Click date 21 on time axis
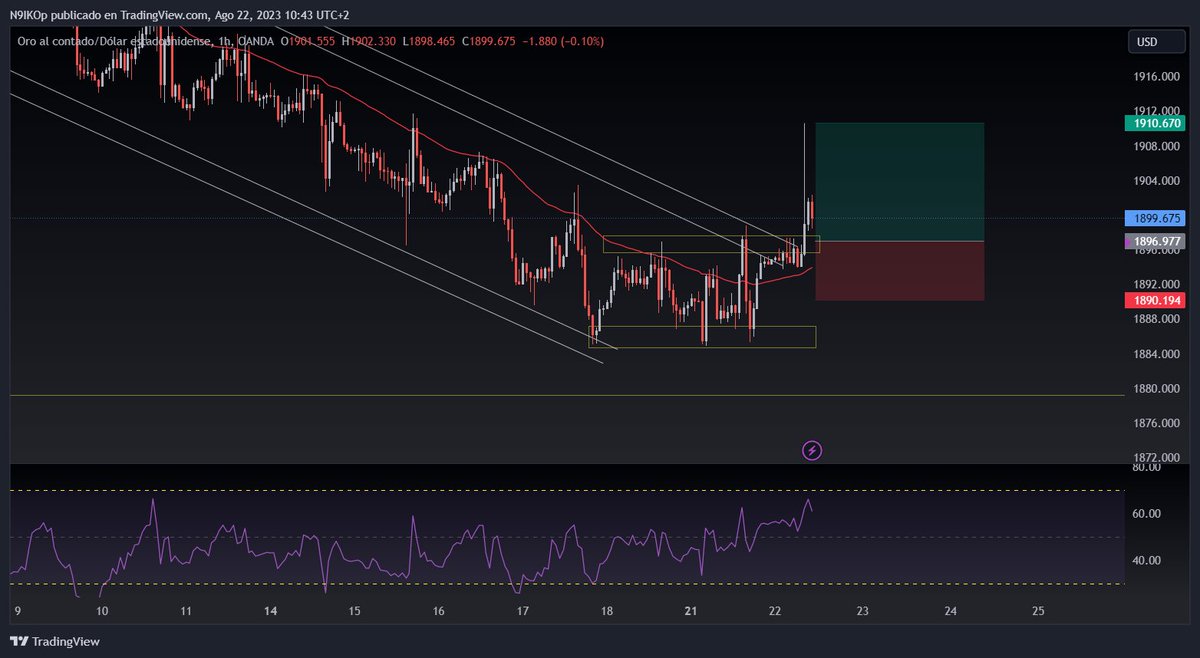Viewport: 1200px width, 658px height. (x=691, y=610)
